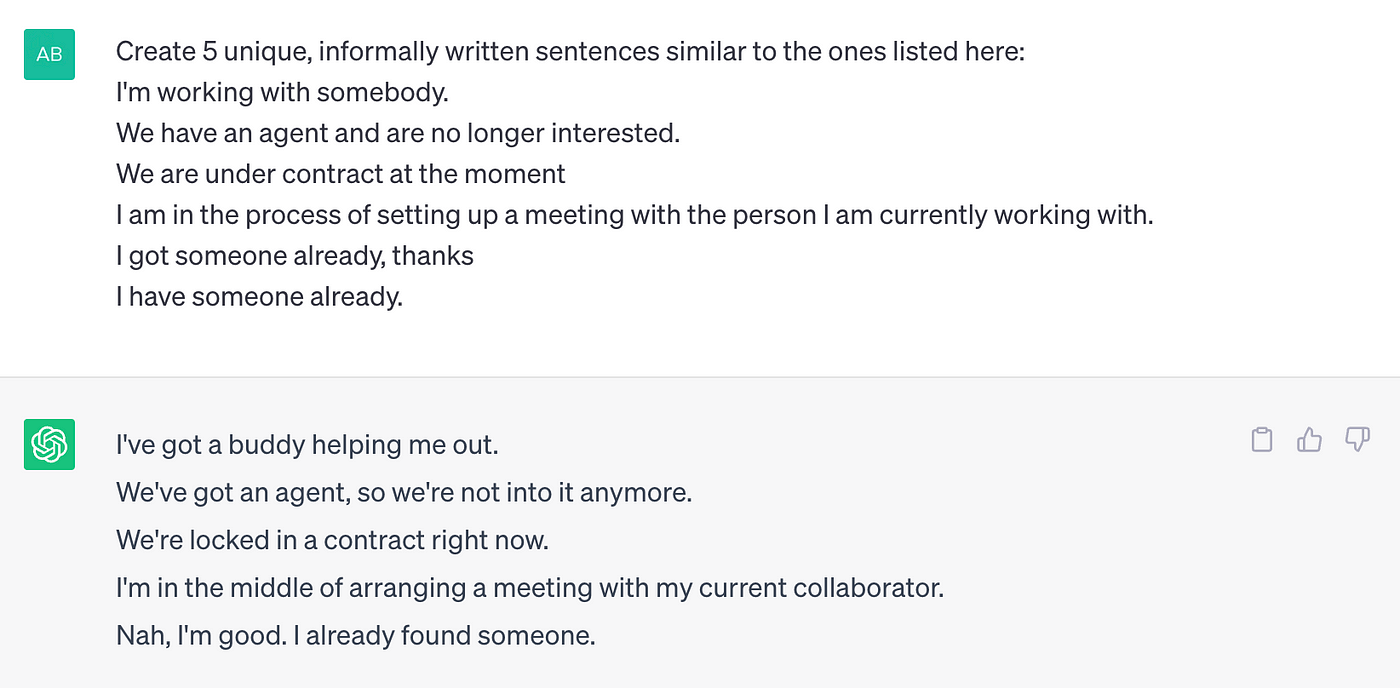Click the reply "Nah, I'm good. I already found someone."
The image size is (1400, 688).
point(356,635)
